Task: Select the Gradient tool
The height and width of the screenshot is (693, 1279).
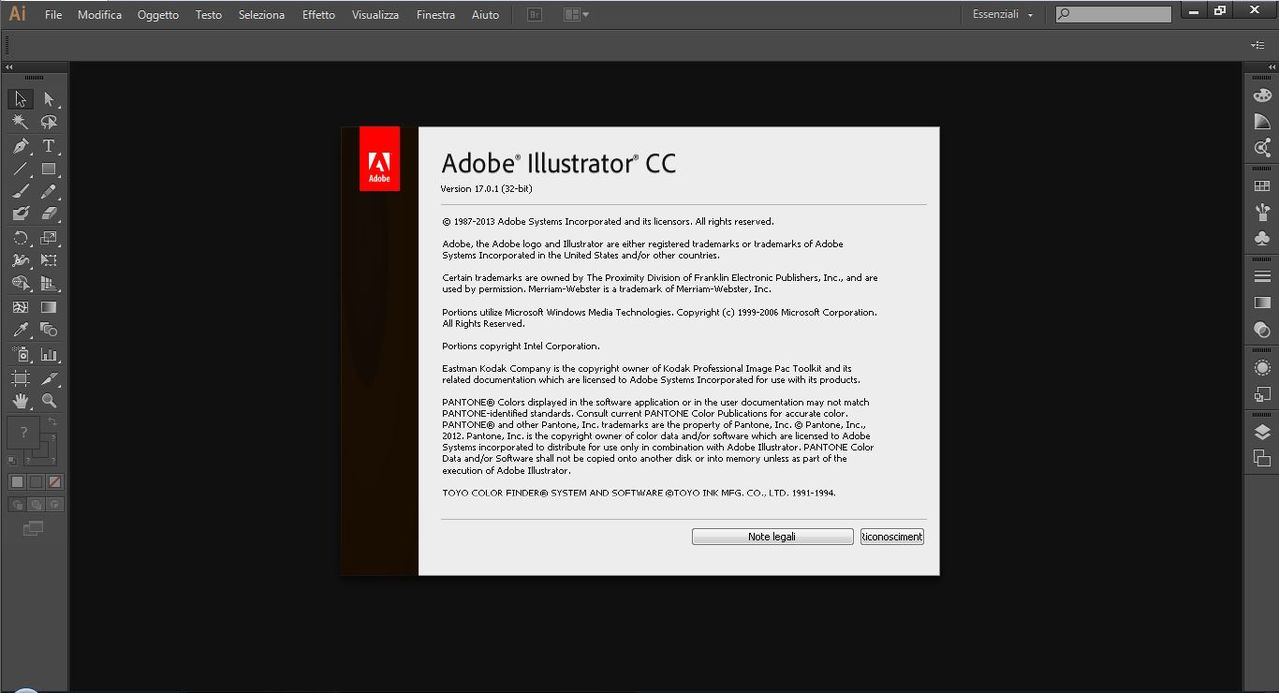Action: point(48,307)
